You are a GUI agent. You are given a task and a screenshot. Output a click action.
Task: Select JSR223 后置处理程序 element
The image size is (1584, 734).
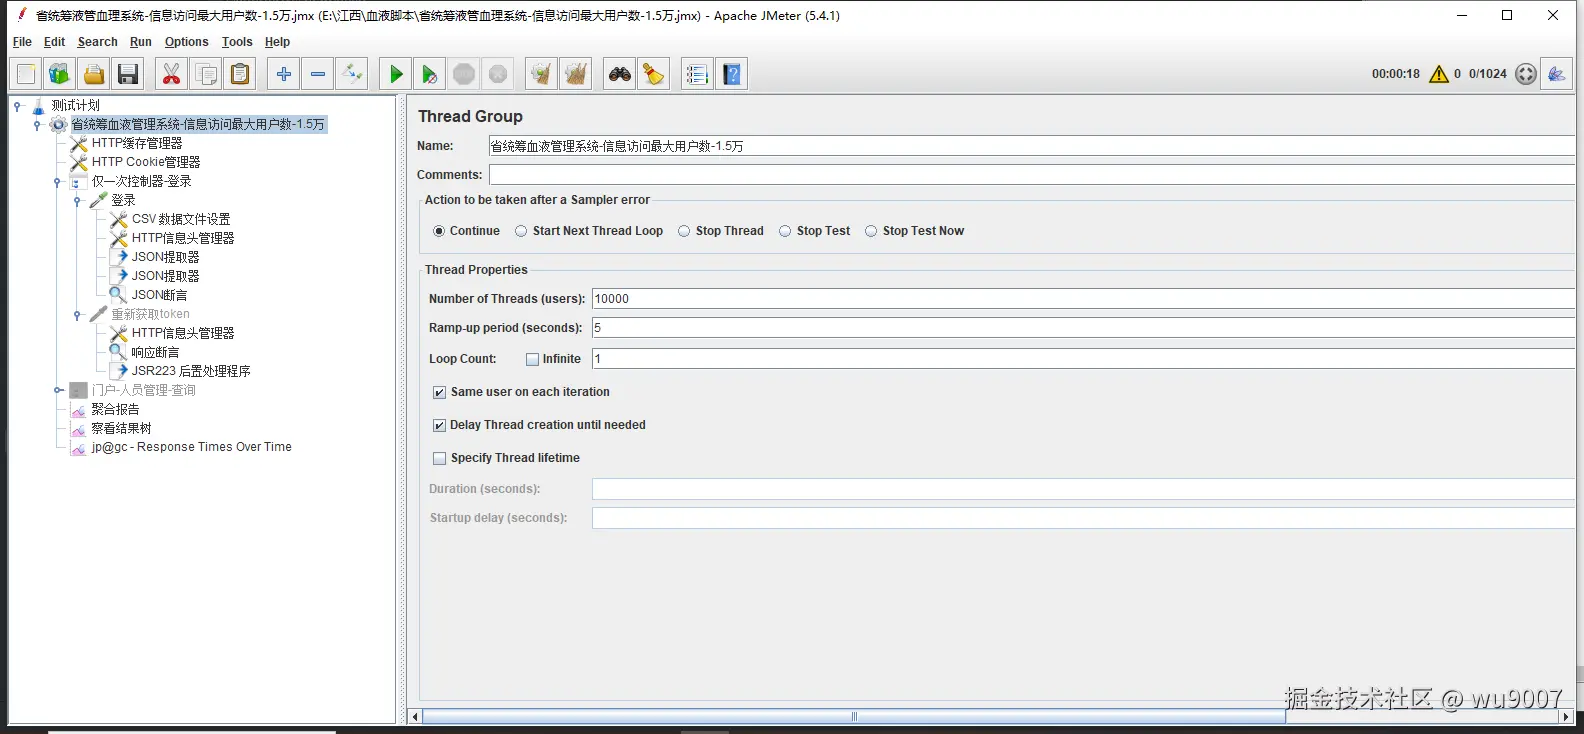coord(191,371)
